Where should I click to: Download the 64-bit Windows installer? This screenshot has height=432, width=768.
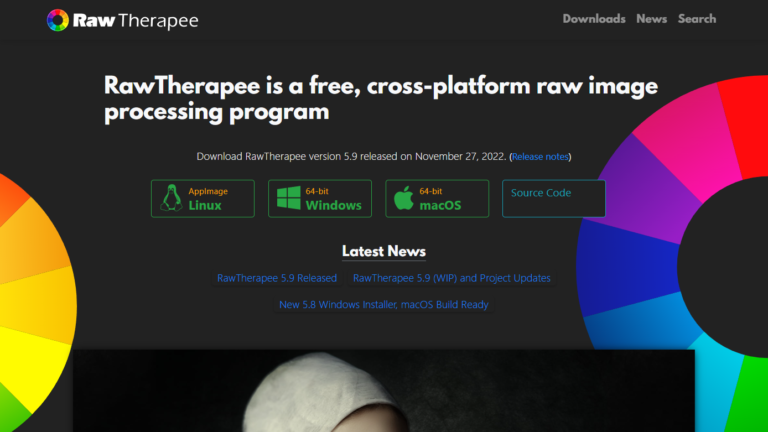tap(320, 198)
